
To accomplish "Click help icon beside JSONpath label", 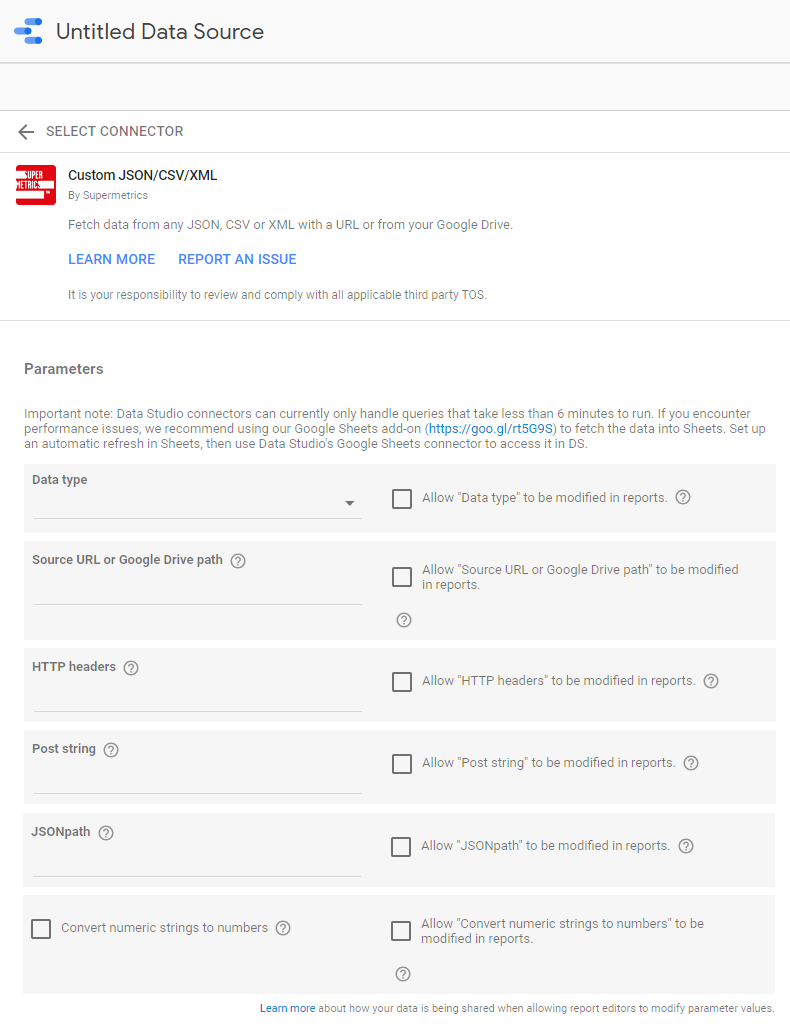I will point(106,833).
